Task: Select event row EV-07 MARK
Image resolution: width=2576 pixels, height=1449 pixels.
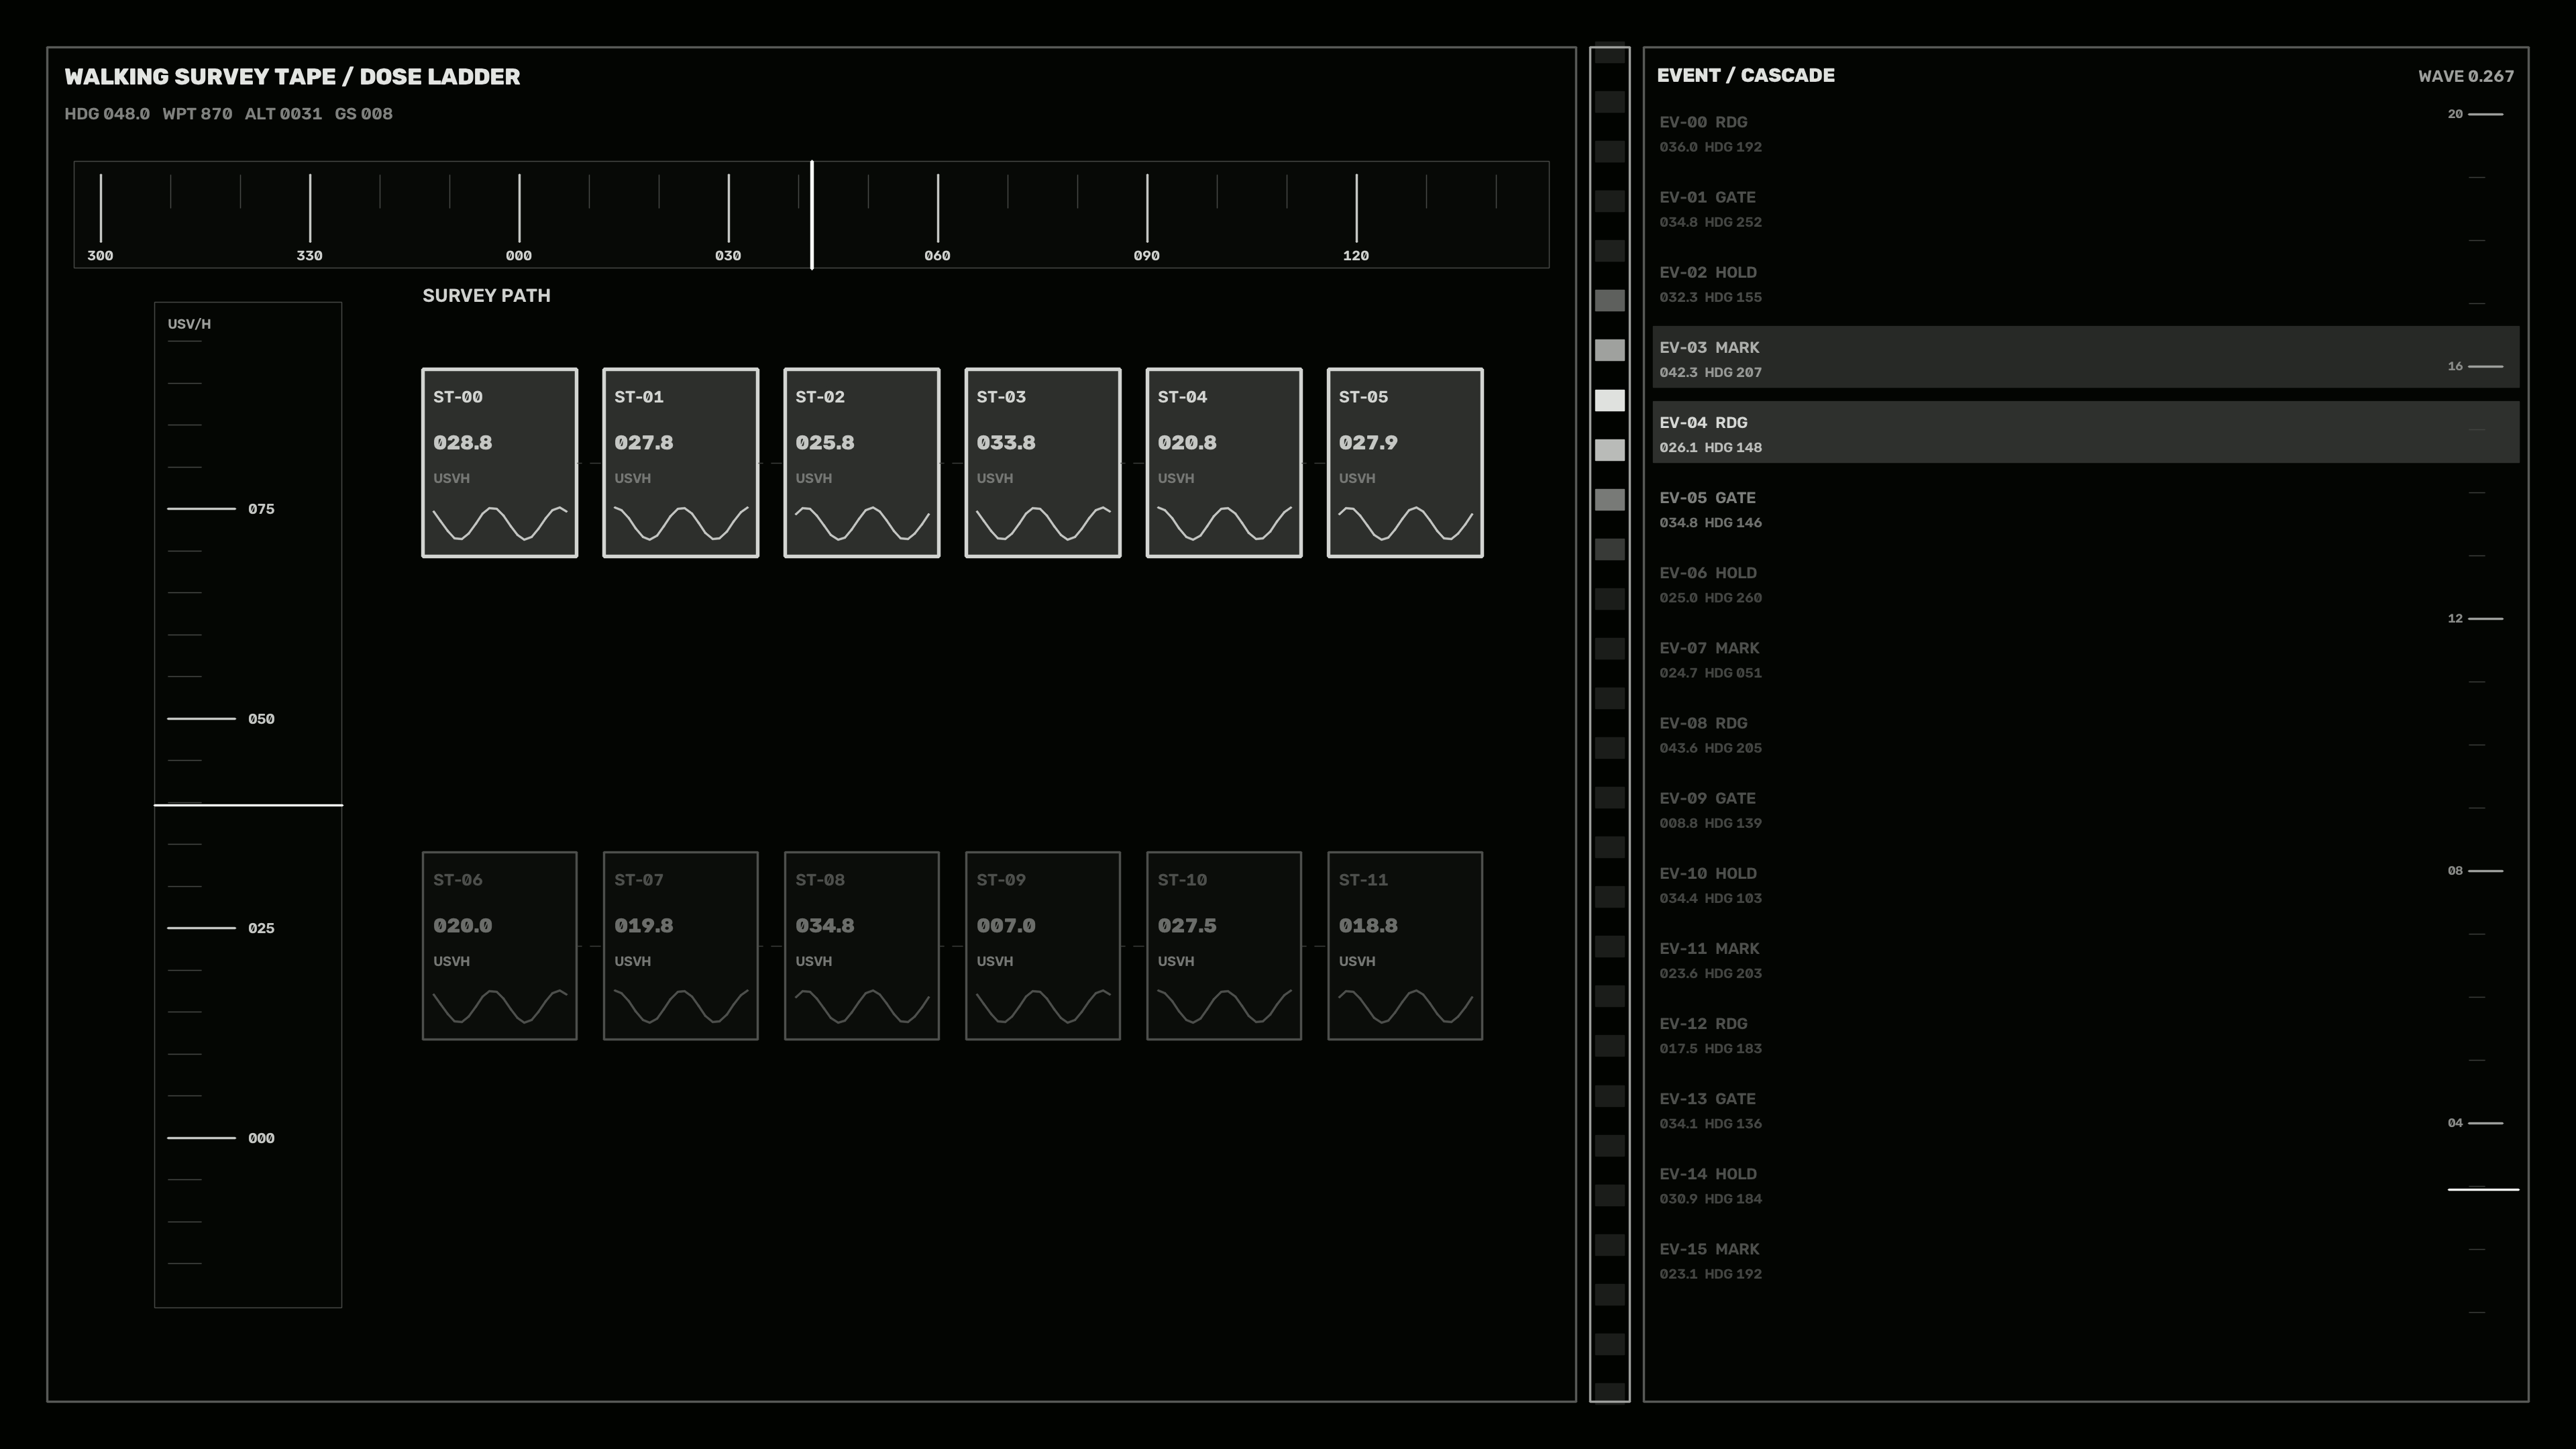Action: point(2085,658)
